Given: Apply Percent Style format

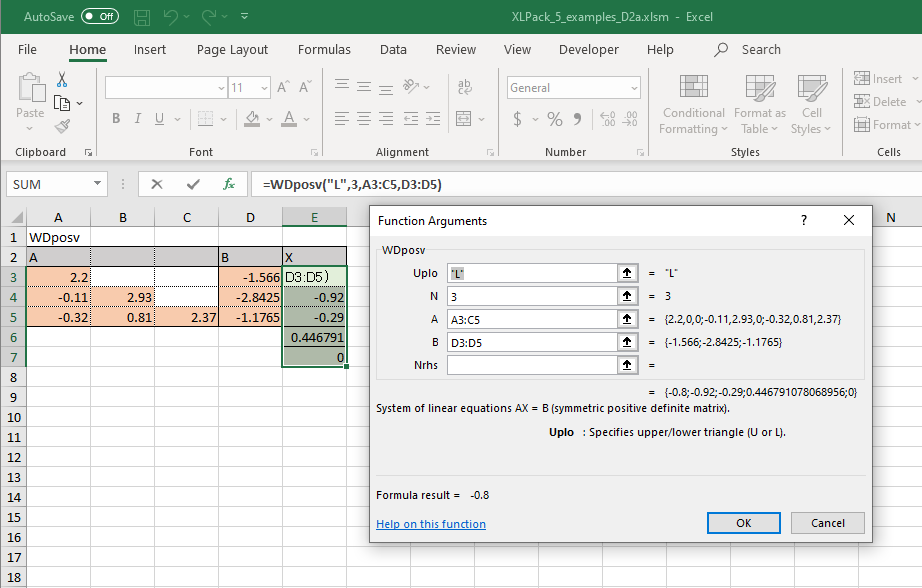Looking at the screenshot, I should coord(554,119).
